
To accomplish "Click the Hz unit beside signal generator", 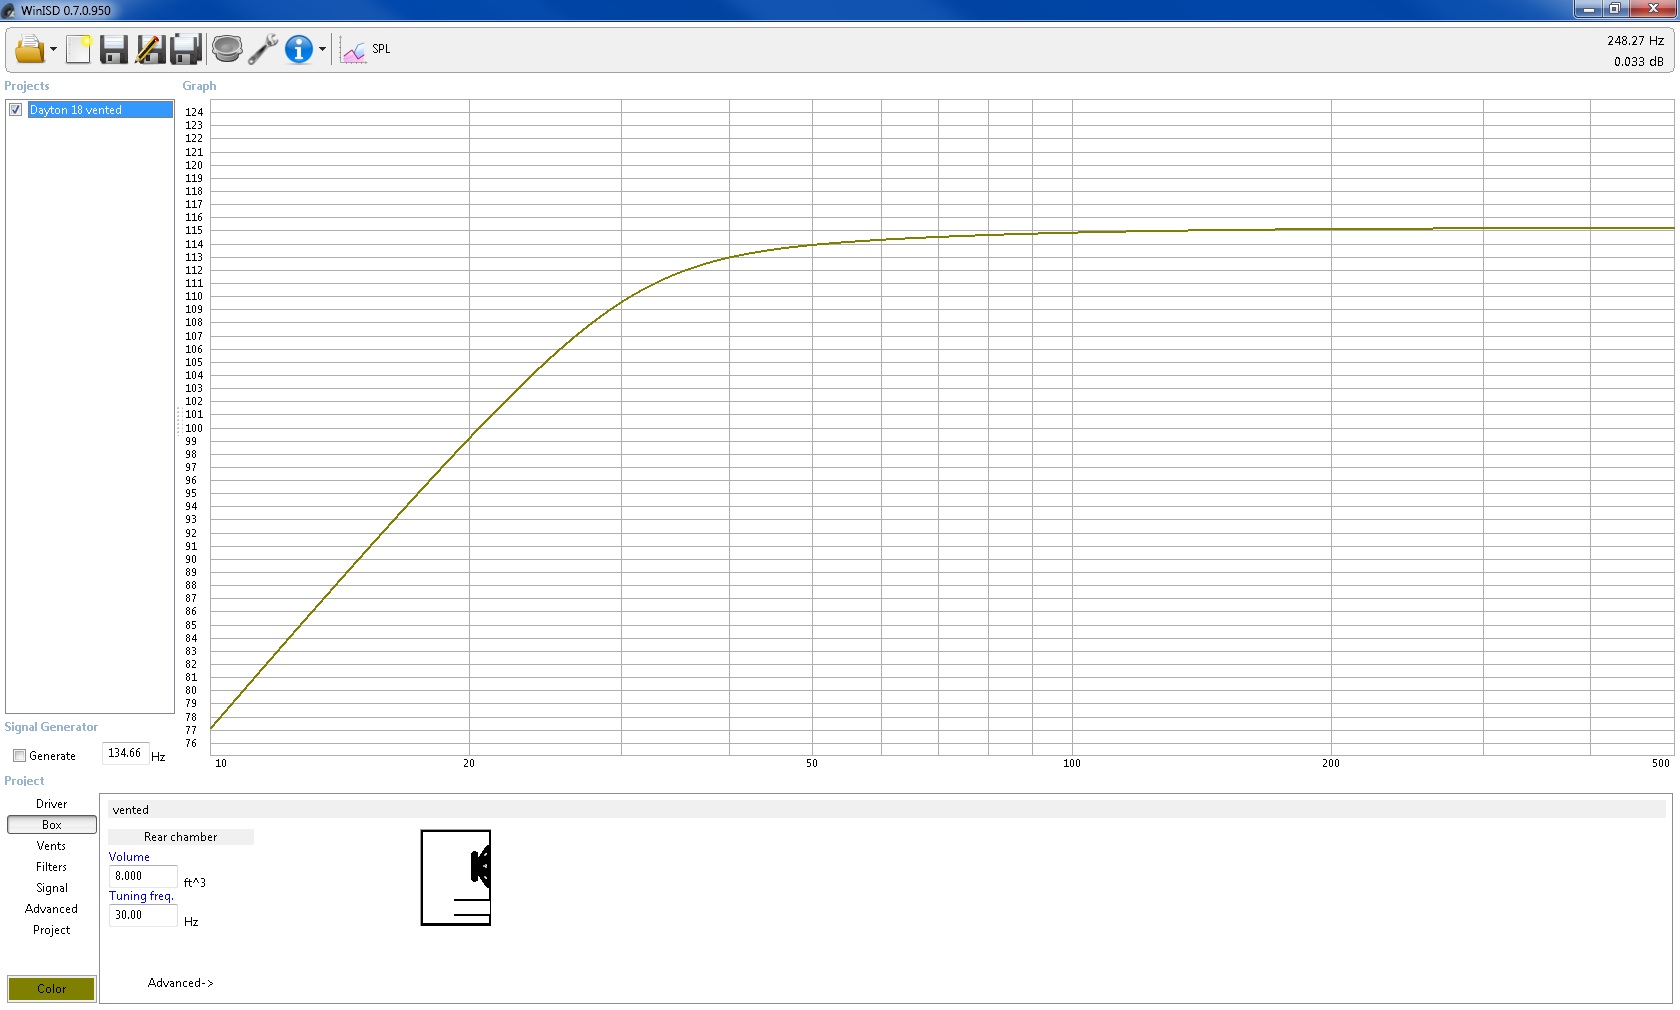I will (x=158, y=757).
